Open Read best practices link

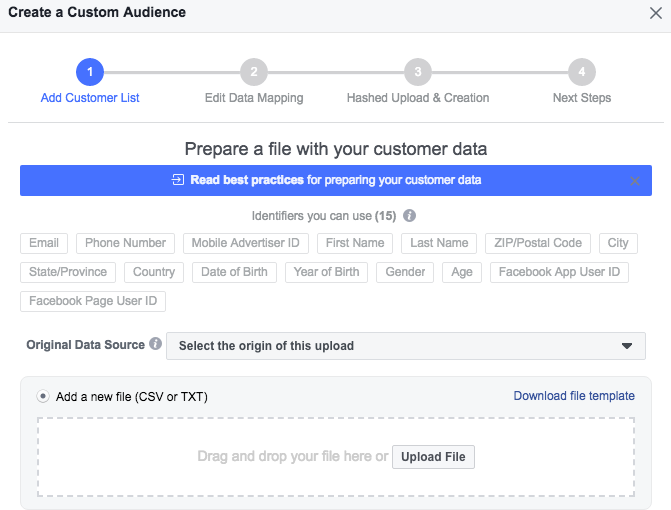(247, 181)
